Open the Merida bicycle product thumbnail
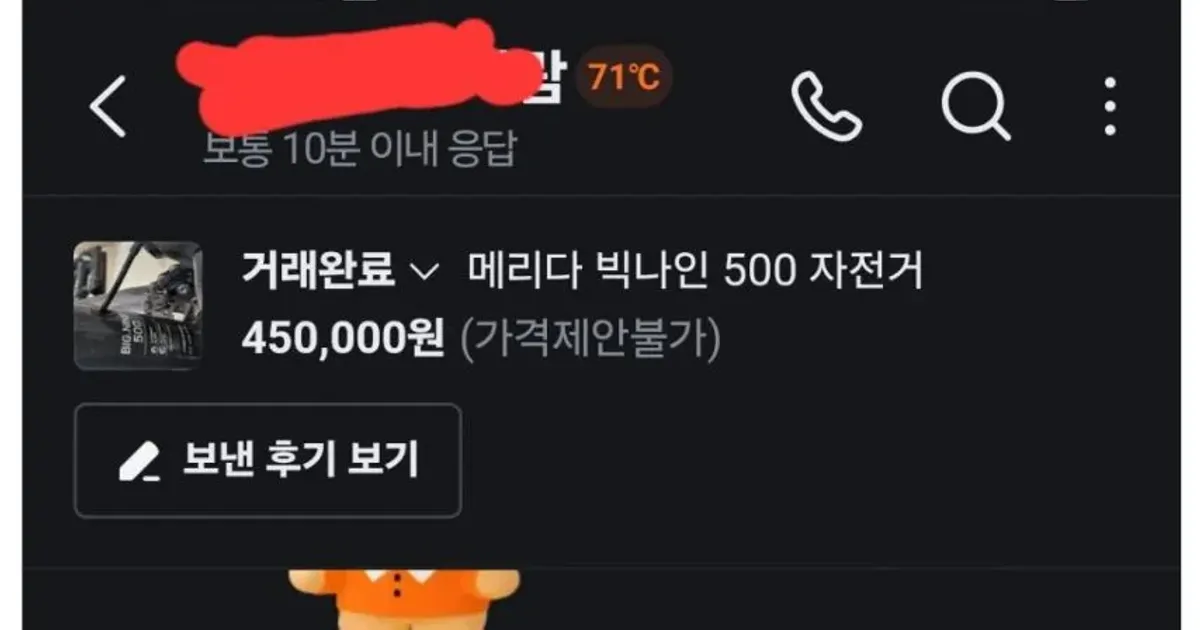This screenshot has width=1200, height=630. [138, 305]
